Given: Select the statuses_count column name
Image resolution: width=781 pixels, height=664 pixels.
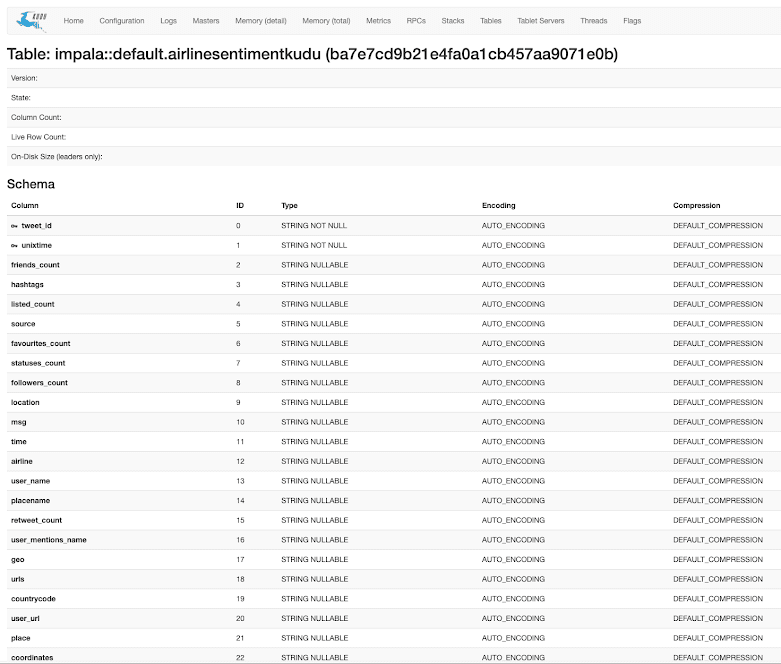Looking at the screenshot, I should pyautogui.click(x=38, y=363).
